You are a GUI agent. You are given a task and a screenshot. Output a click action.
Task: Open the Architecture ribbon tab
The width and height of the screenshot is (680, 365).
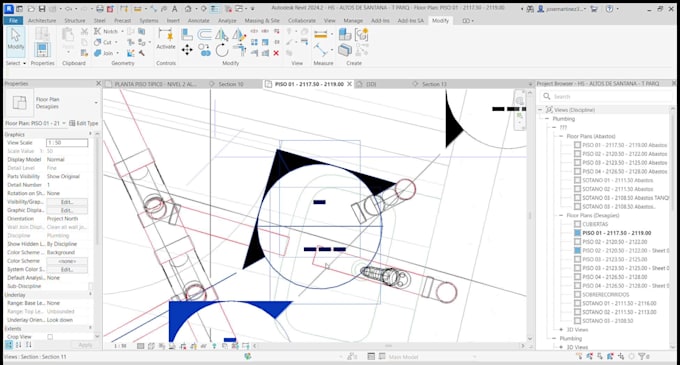click(x=42, y=20)
